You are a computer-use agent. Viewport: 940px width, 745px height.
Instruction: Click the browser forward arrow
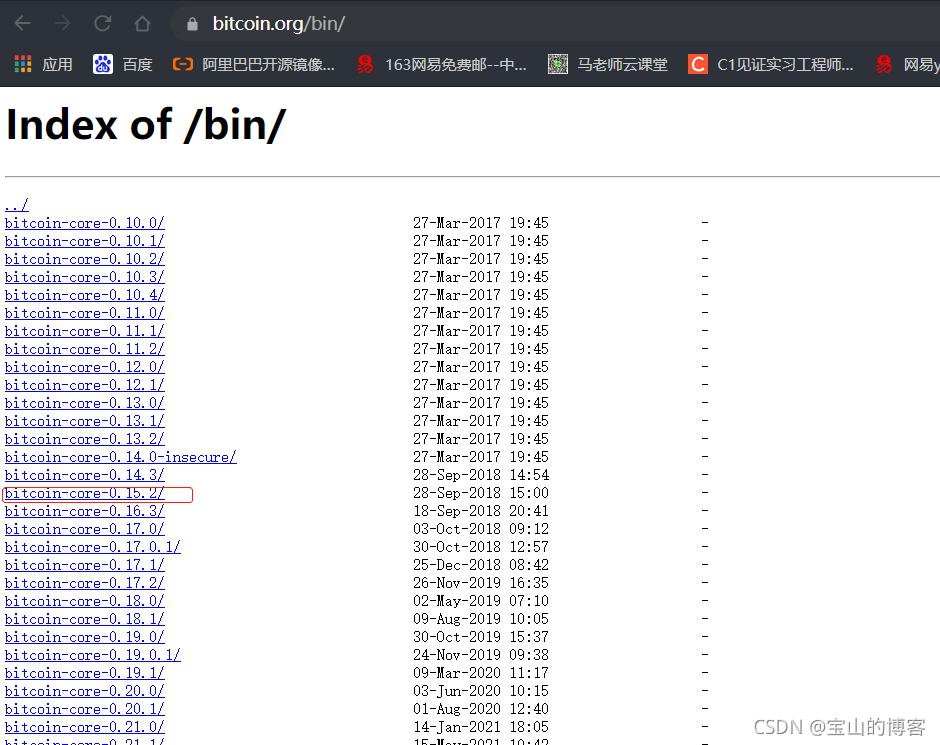62,23
